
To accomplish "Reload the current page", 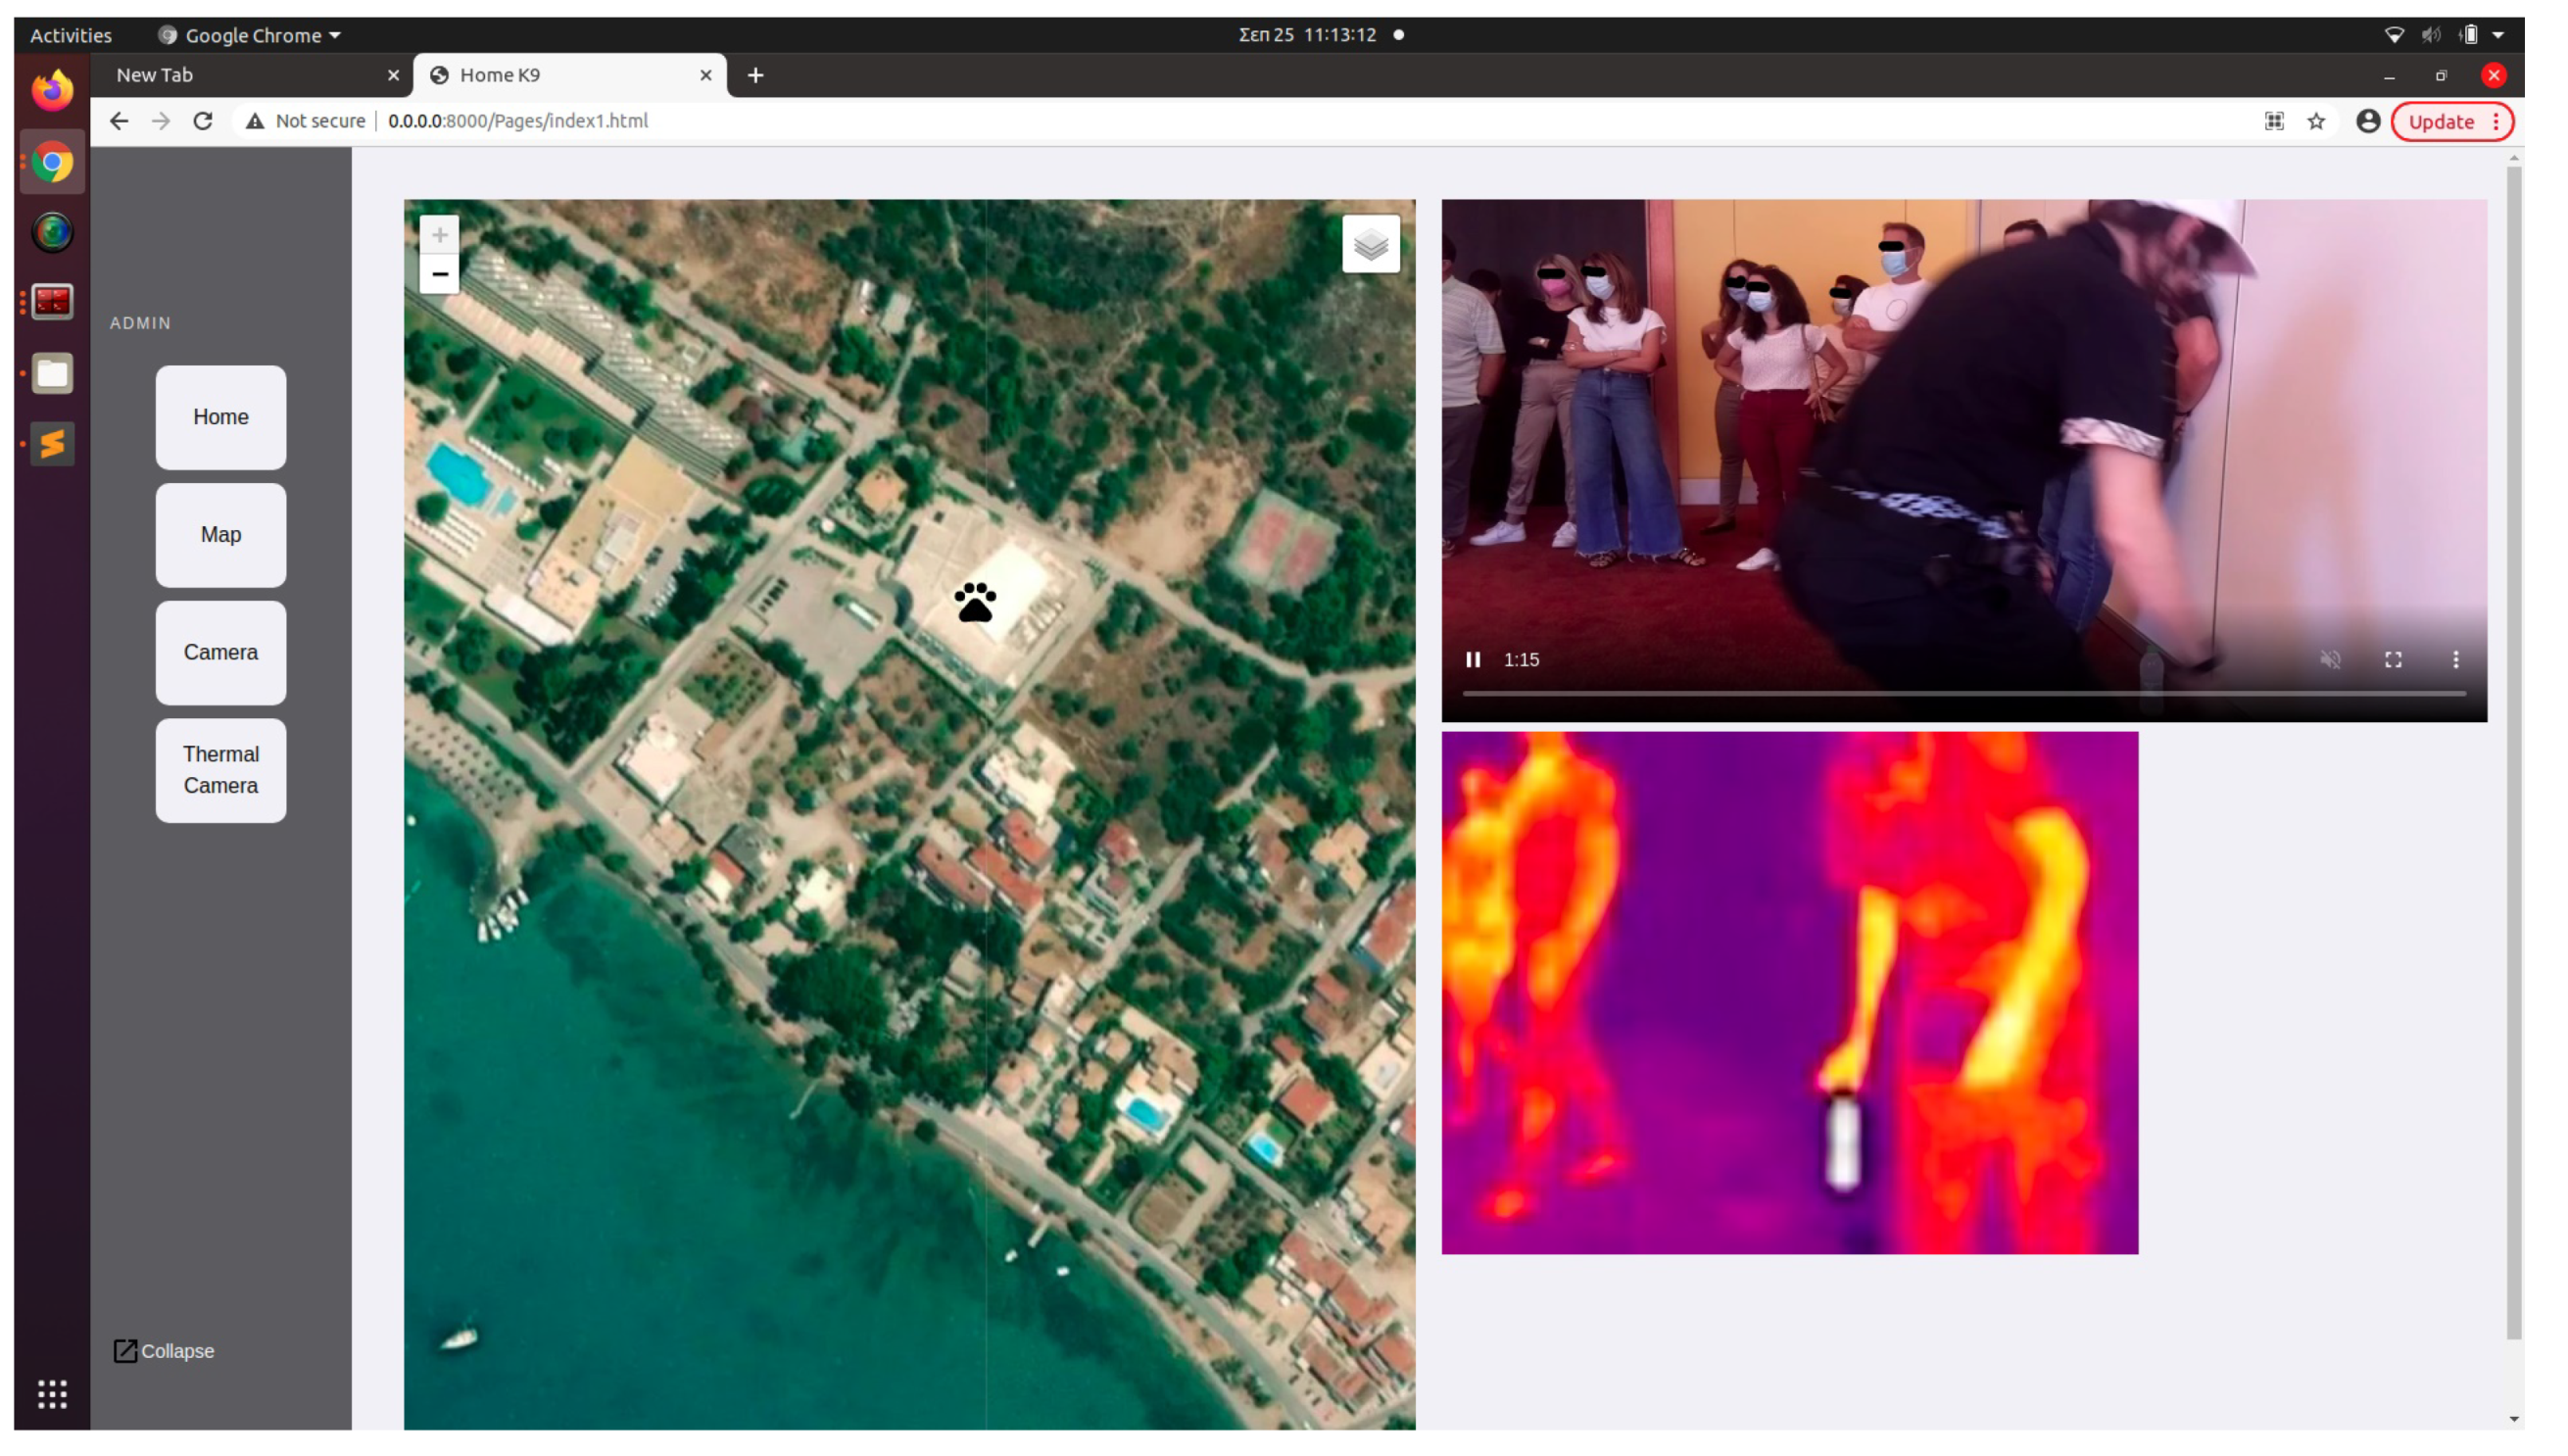I will pos(203,121).
